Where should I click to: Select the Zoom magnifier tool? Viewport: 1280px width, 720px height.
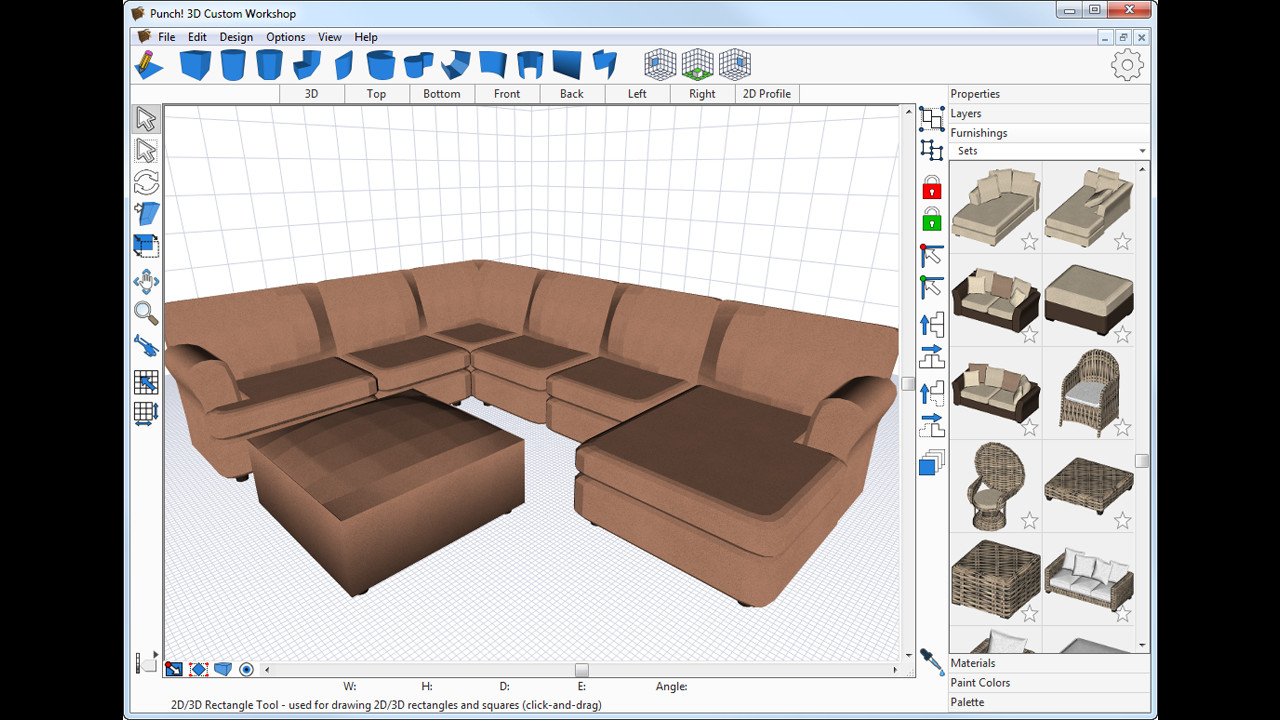[145, 313]
